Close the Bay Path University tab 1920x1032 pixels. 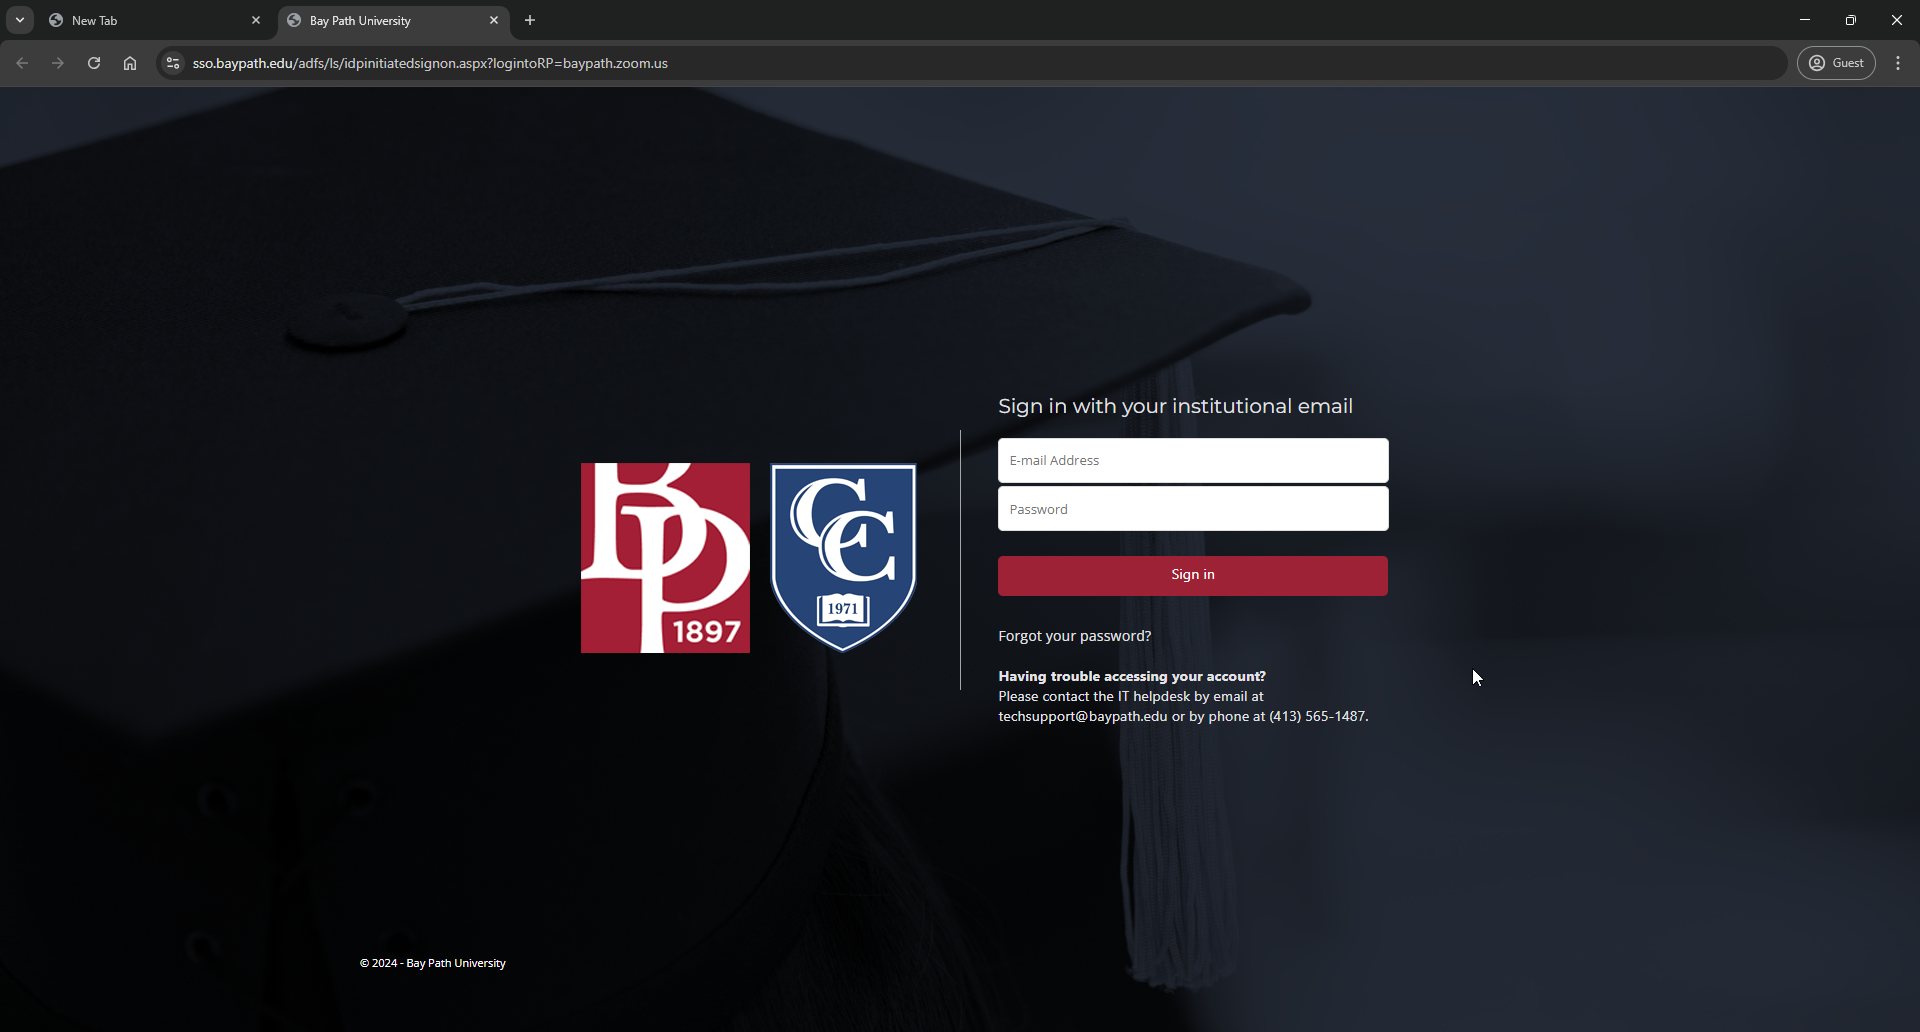[x=494, y=20]
